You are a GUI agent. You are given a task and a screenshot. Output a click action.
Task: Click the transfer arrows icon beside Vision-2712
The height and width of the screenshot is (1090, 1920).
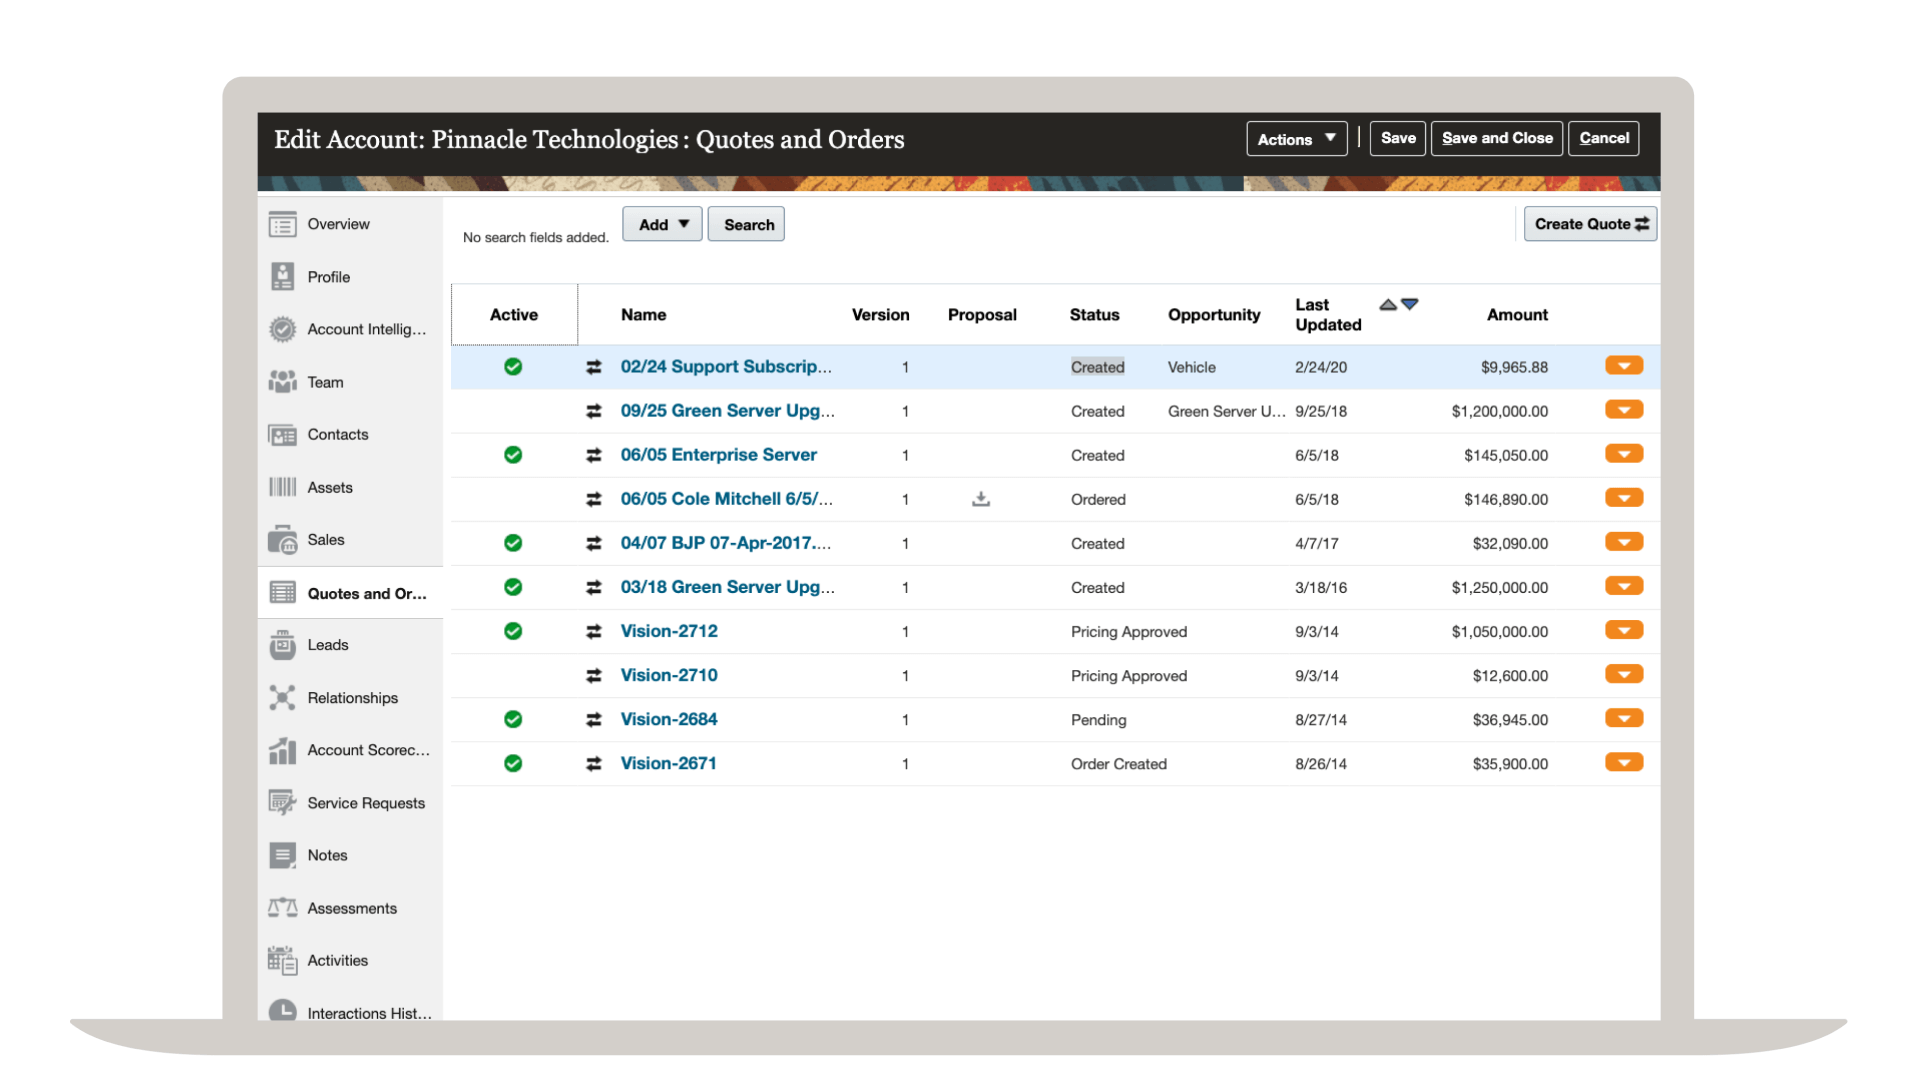(594, 632)
